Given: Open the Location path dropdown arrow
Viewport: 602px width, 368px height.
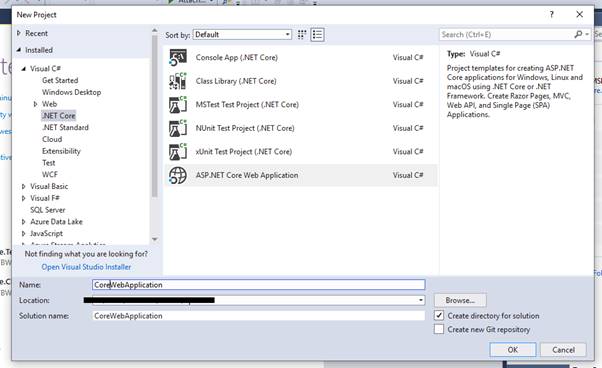Looking at the screenshot, I should (x=421, y=300).
